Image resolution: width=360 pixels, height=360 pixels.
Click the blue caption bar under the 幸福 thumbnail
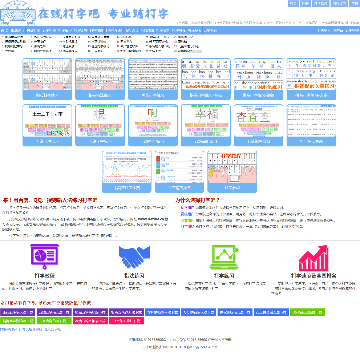tap(206, 141)
